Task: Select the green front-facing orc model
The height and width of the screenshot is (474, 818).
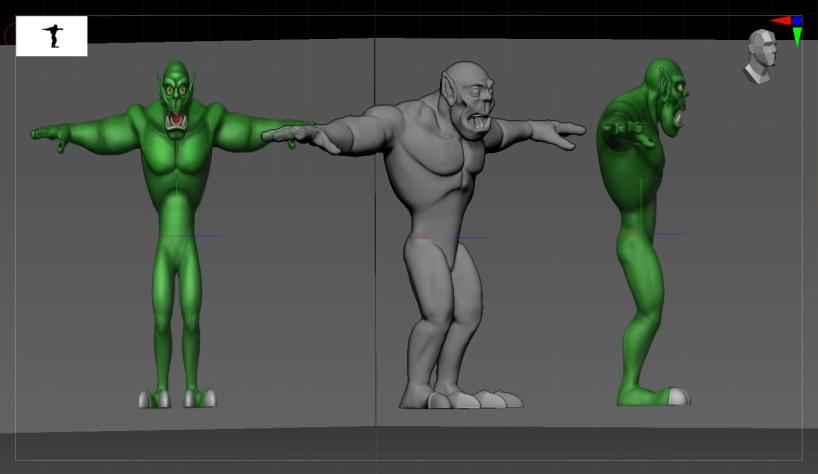Action: coord(176,234)
